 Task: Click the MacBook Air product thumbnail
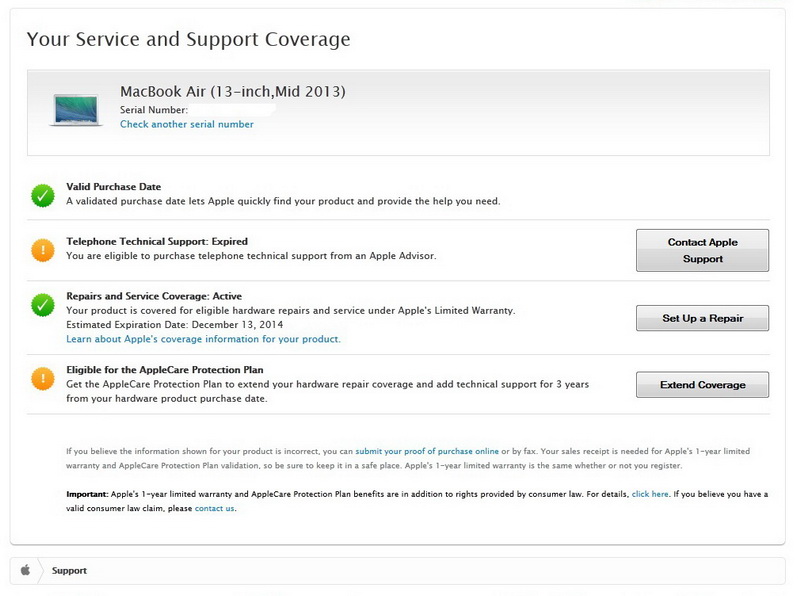pos(76,109)
